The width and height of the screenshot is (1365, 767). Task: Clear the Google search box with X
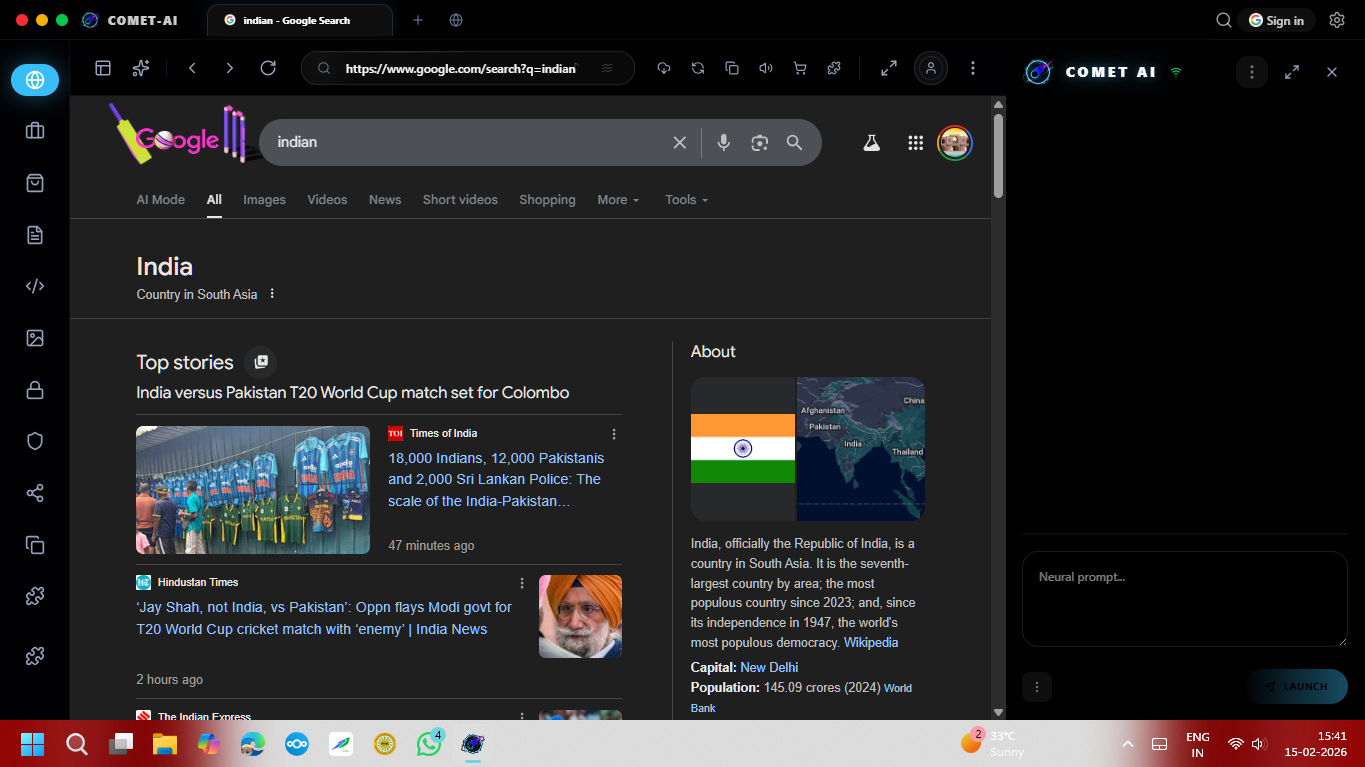click(680, 143)
